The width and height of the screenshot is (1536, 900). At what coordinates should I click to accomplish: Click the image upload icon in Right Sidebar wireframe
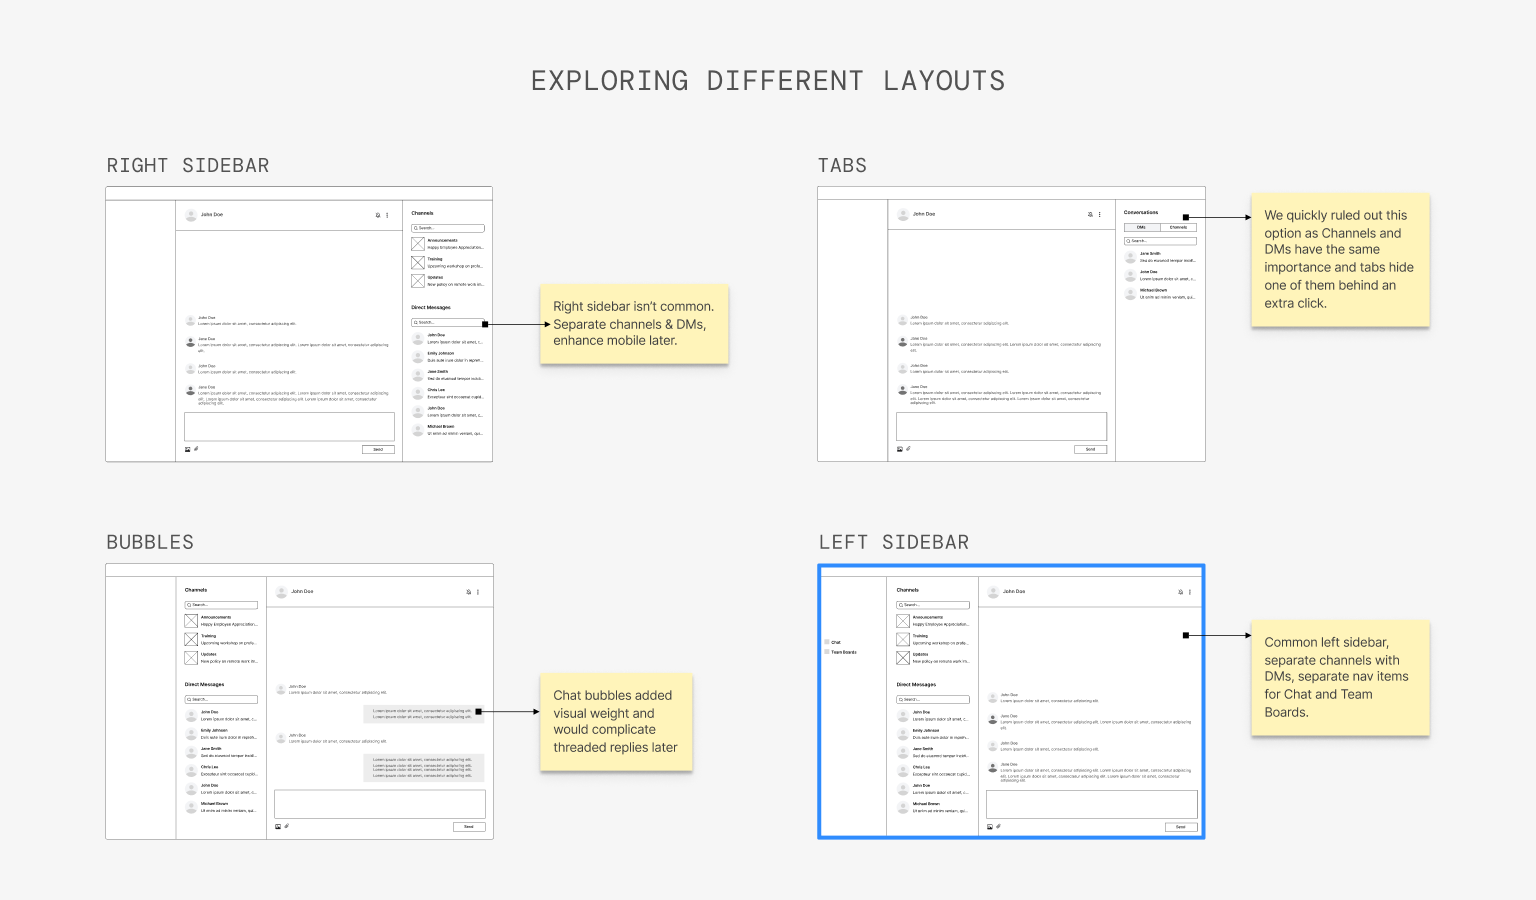tap(187, 449)
